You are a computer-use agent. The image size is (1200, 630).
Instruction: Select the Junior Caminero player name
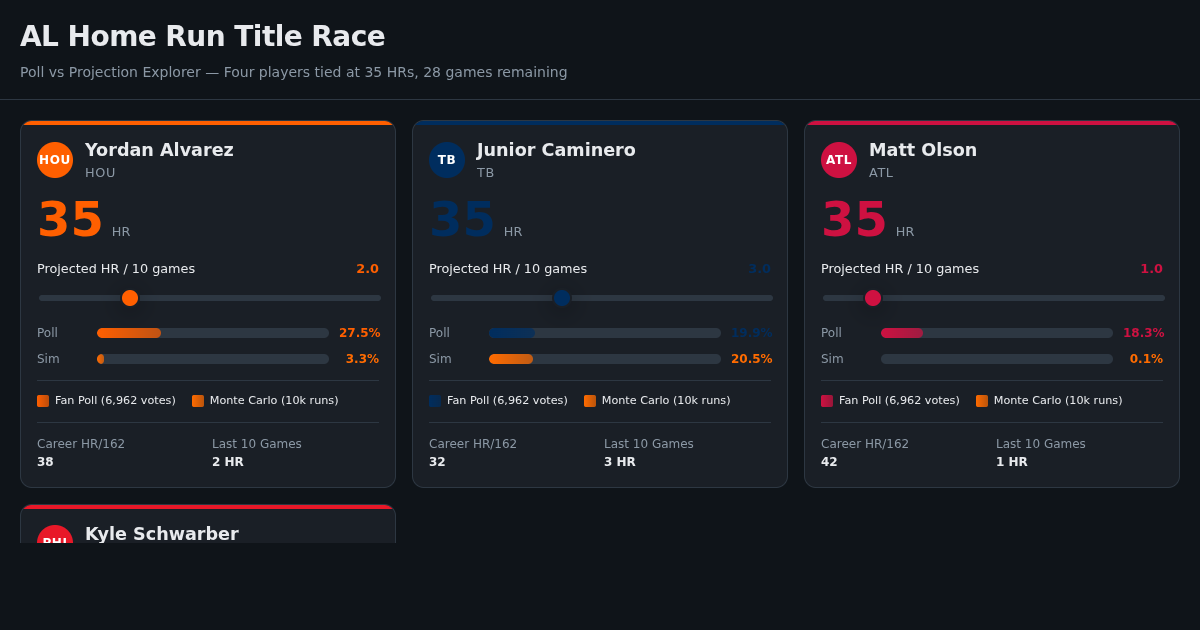click(x=556, y=150)
